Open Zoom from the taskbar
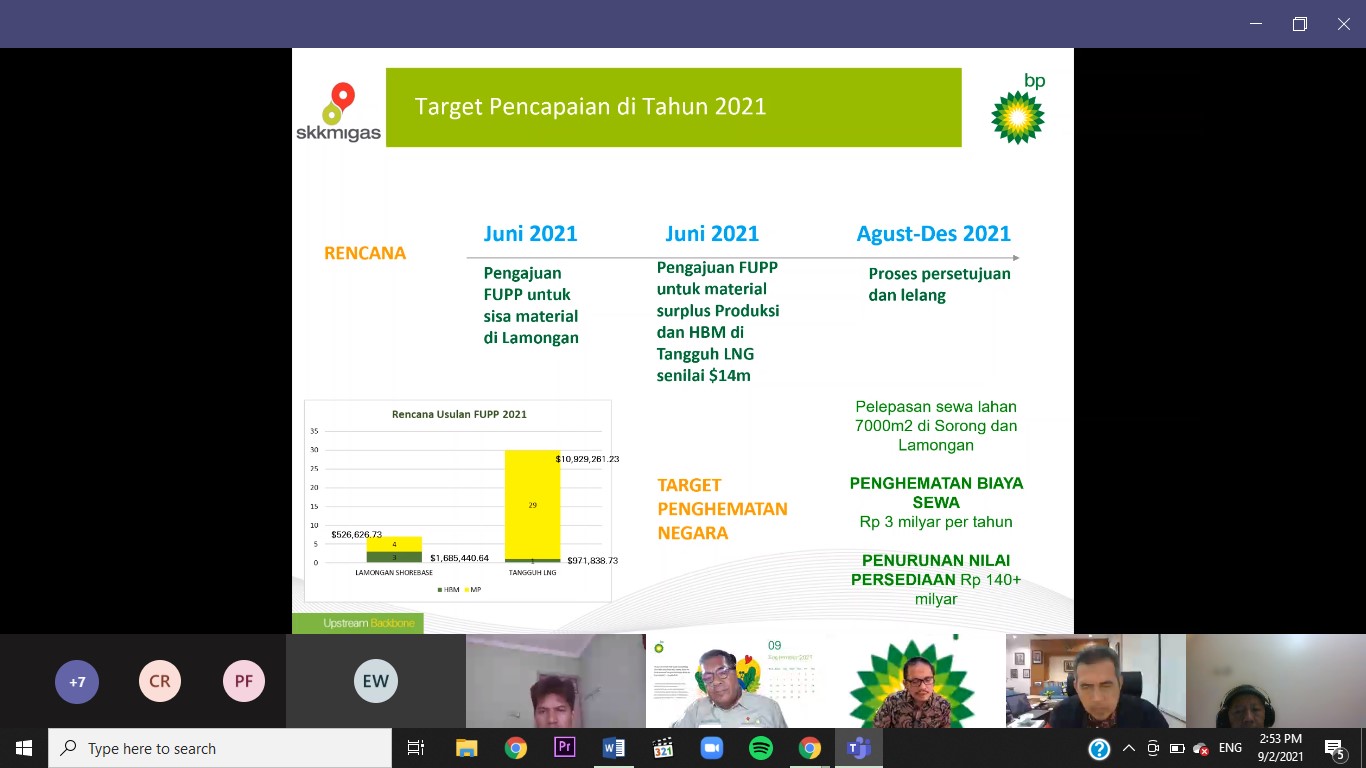 pyautogui.click(x=712, y=748)
